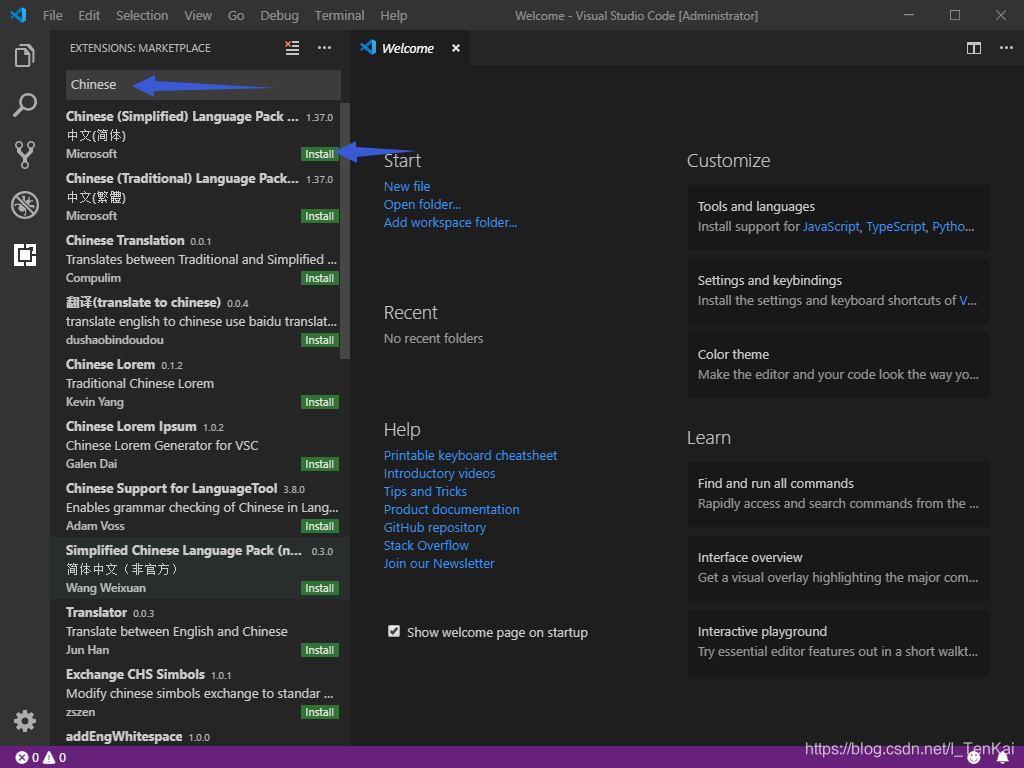This screenshot has height=768, width=1024.
Task: Open the Terminal menu
Action: pyautogui.click(x=340, y=15)
